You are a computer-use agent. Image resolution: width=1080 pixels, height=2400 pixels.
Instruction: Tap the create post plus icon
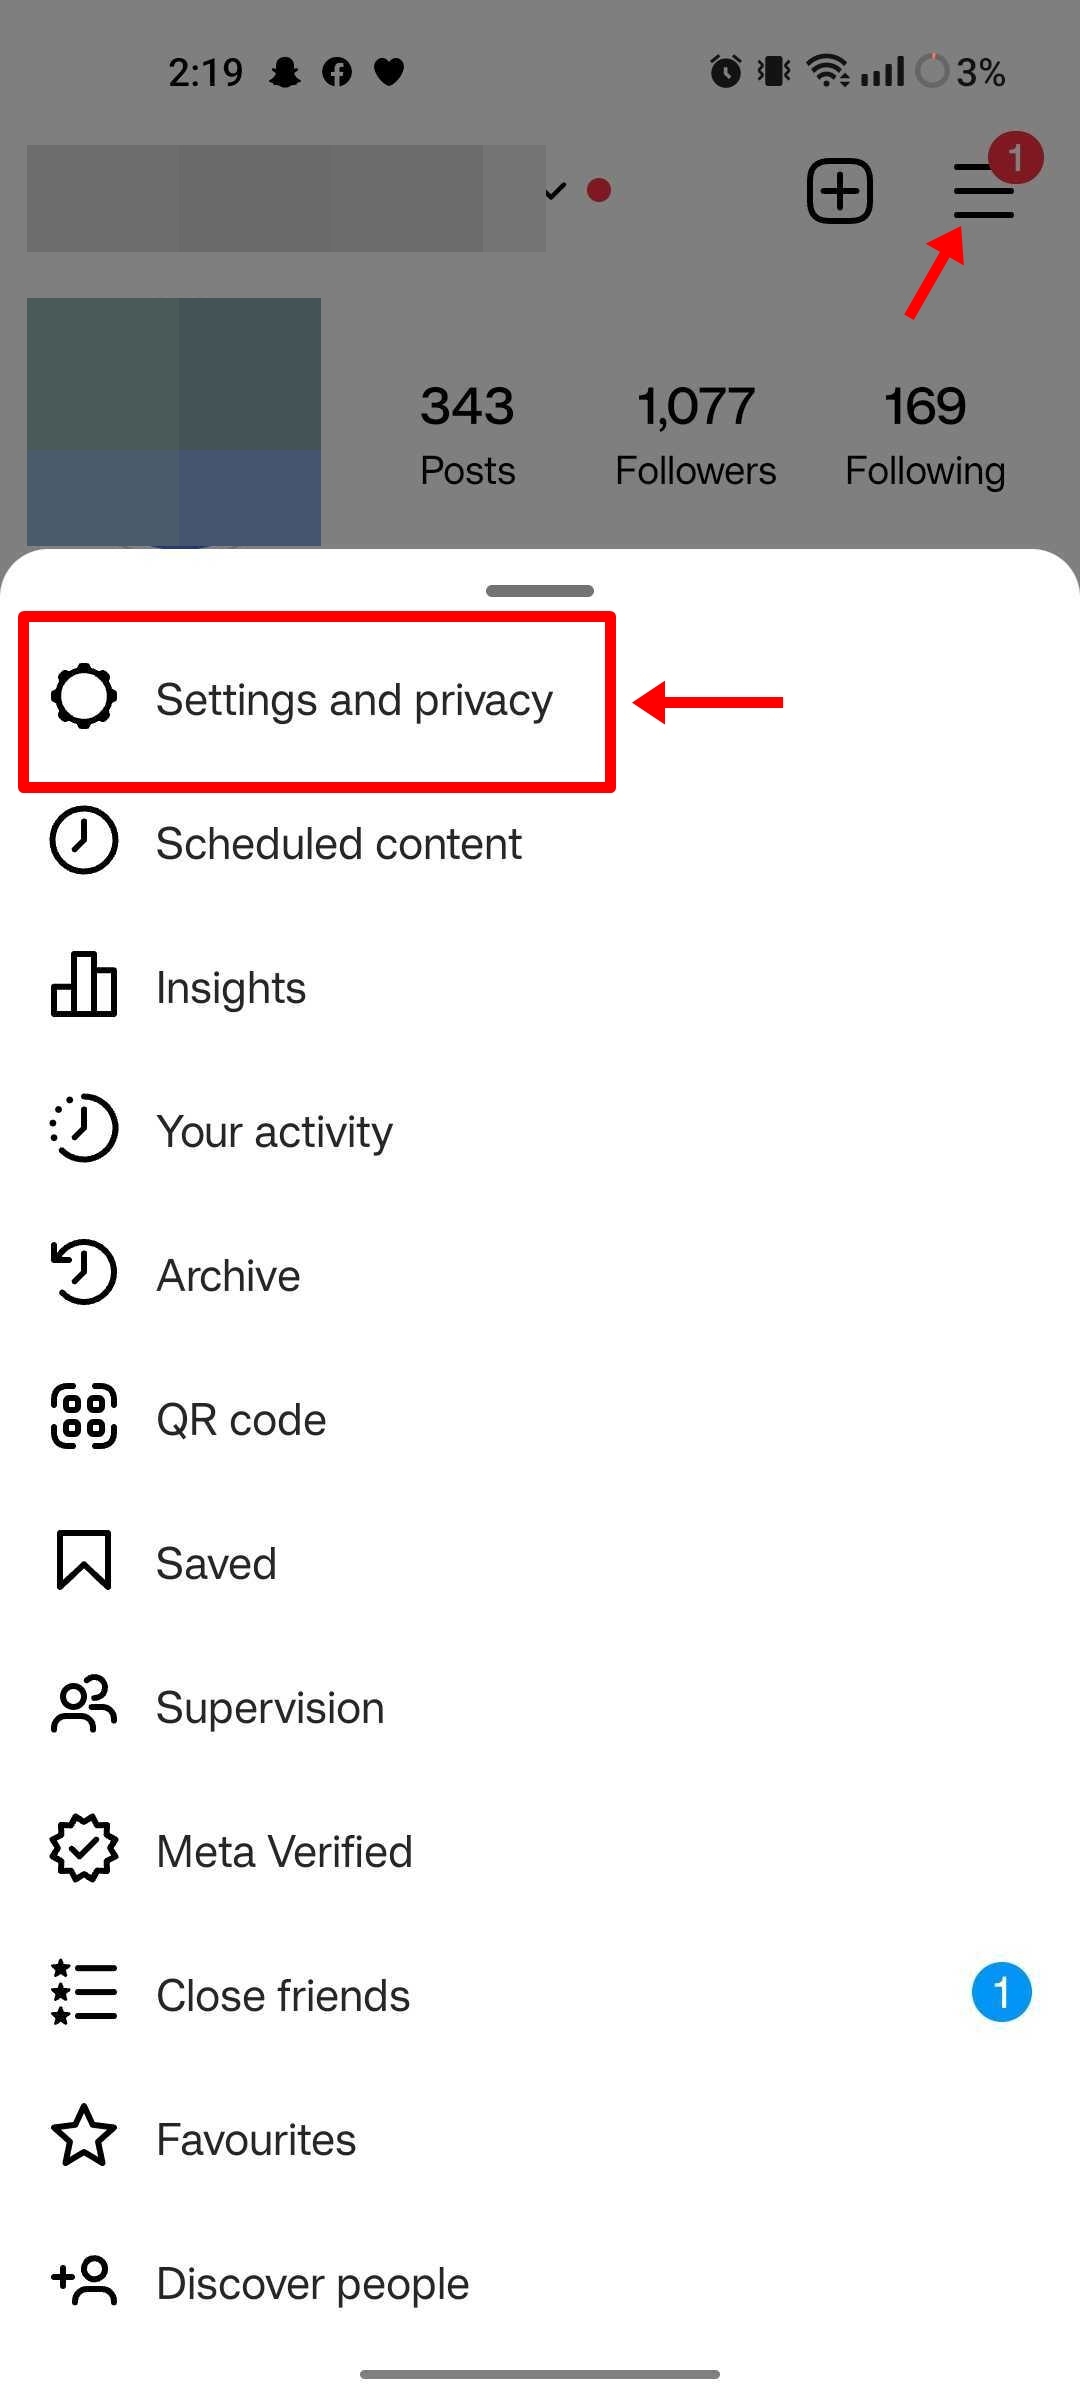coord(839,190)
